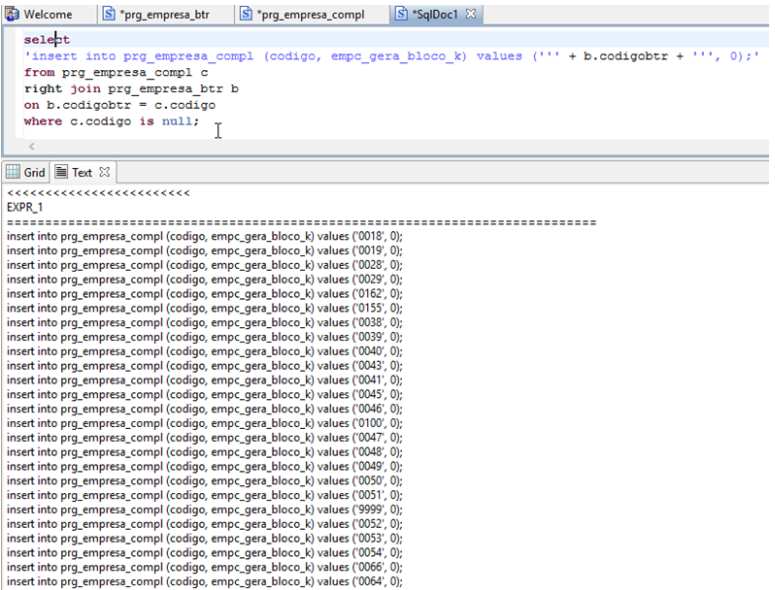Select the result row with value '0050'
The width and height of the screenshot is (775, 590).
pos(205,480)
